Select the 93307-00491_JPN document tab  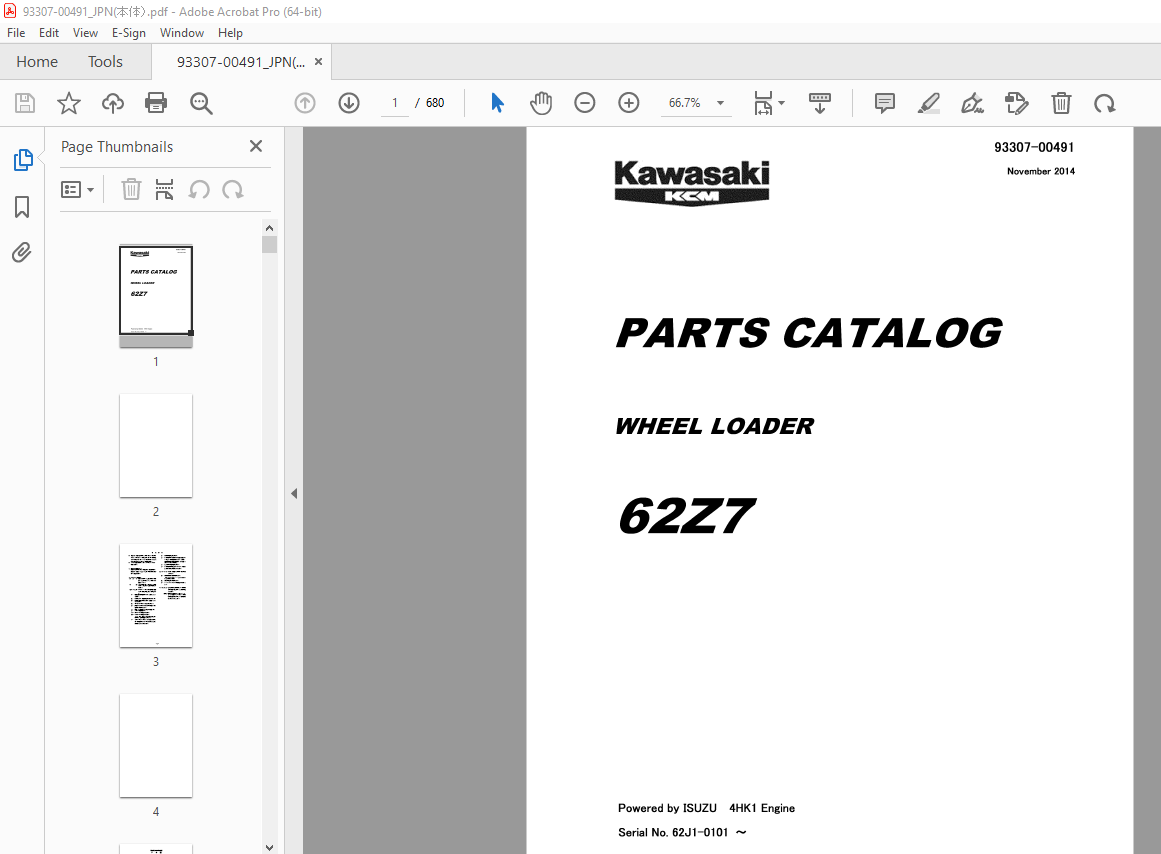241,62
